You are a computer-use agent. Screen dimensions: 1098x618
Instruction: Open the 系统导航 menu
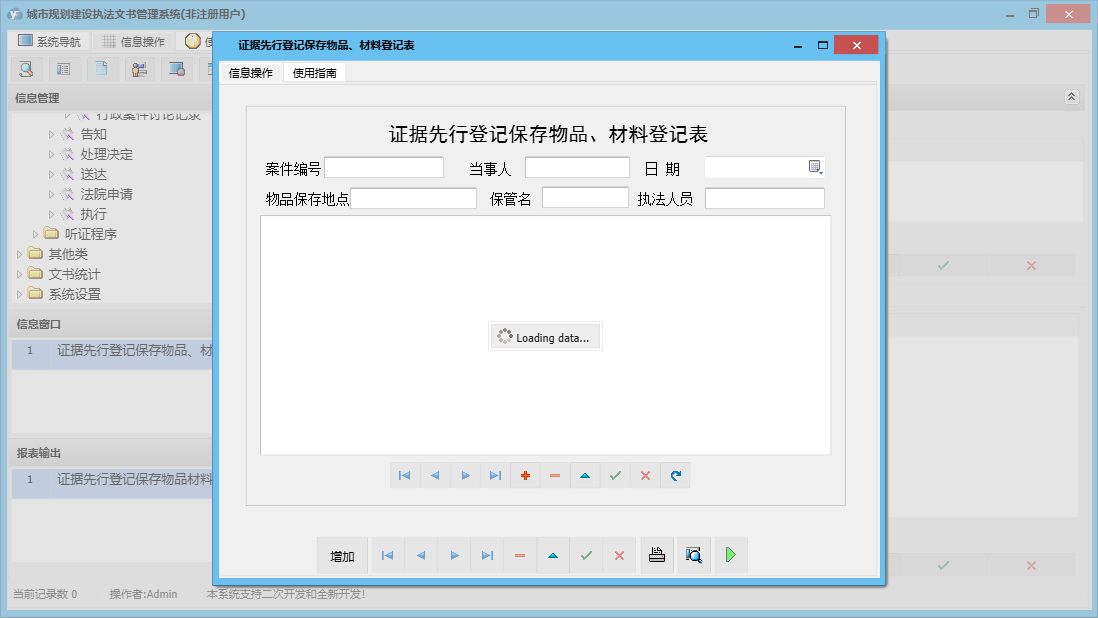point(47,40)
